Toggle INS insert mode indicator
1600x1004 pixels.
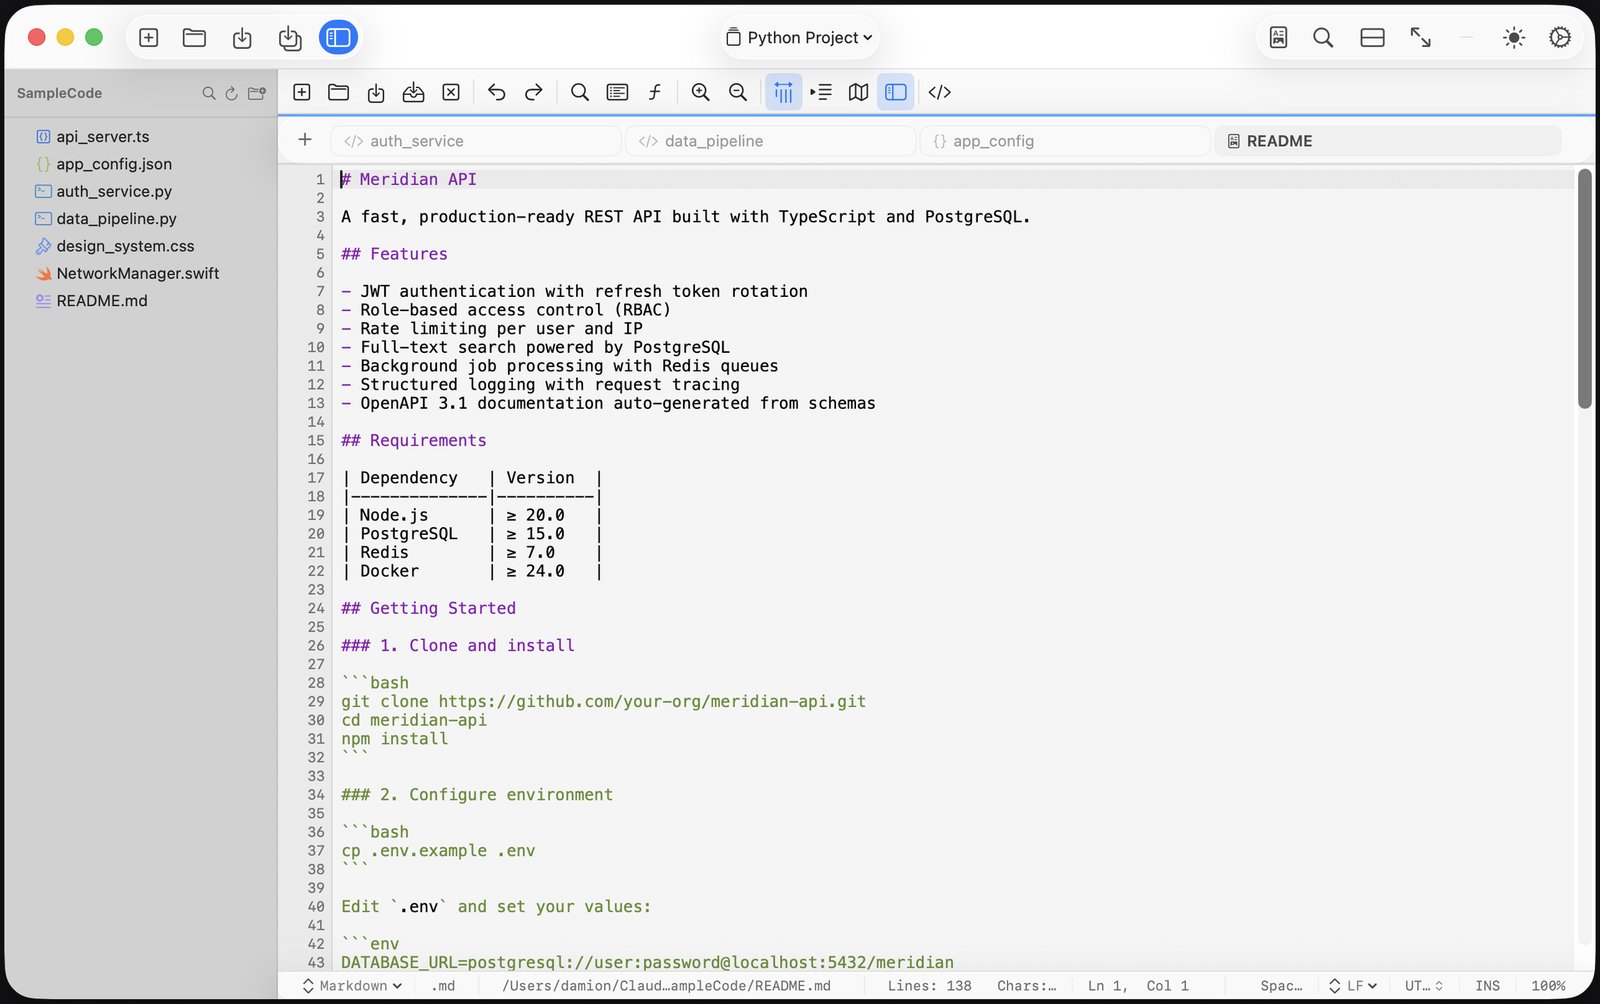1487,986
